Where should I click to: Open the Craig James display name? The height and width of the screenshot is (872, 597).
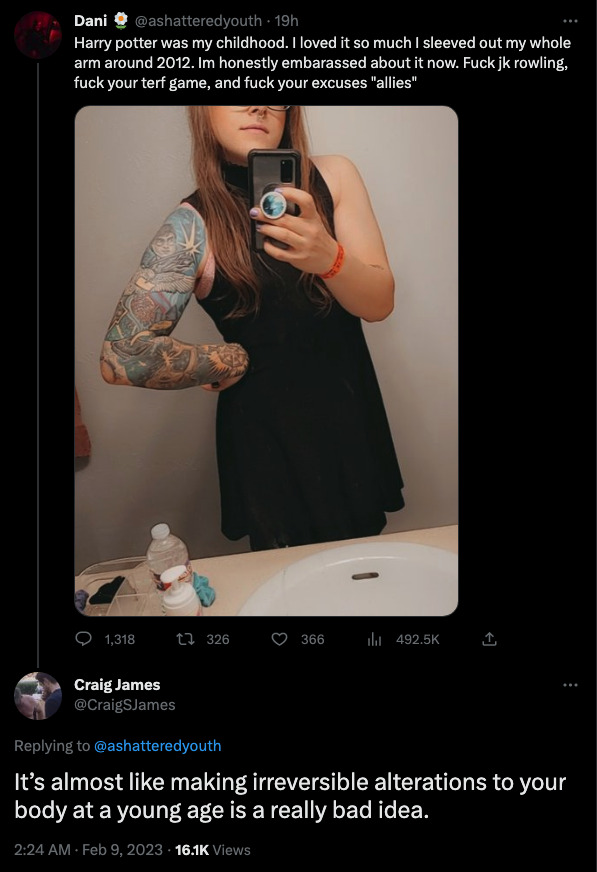click(x=117, y=685)
